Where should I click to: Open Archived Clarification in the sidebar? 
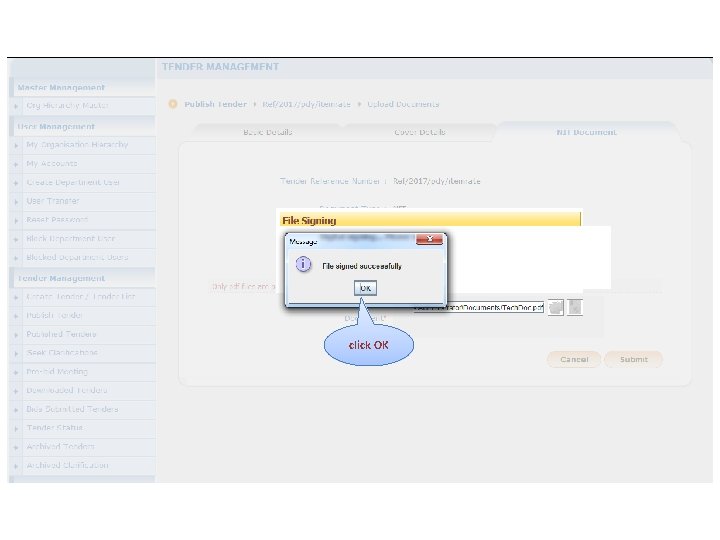67,465
